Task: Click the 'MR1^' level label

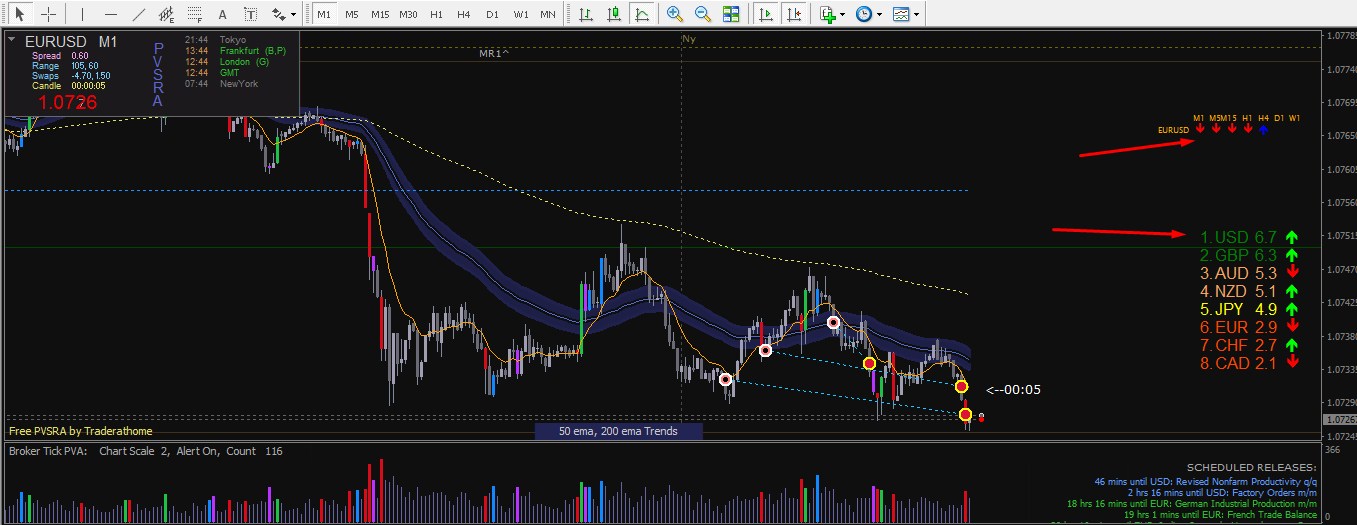Action: (x=494, y=53)
